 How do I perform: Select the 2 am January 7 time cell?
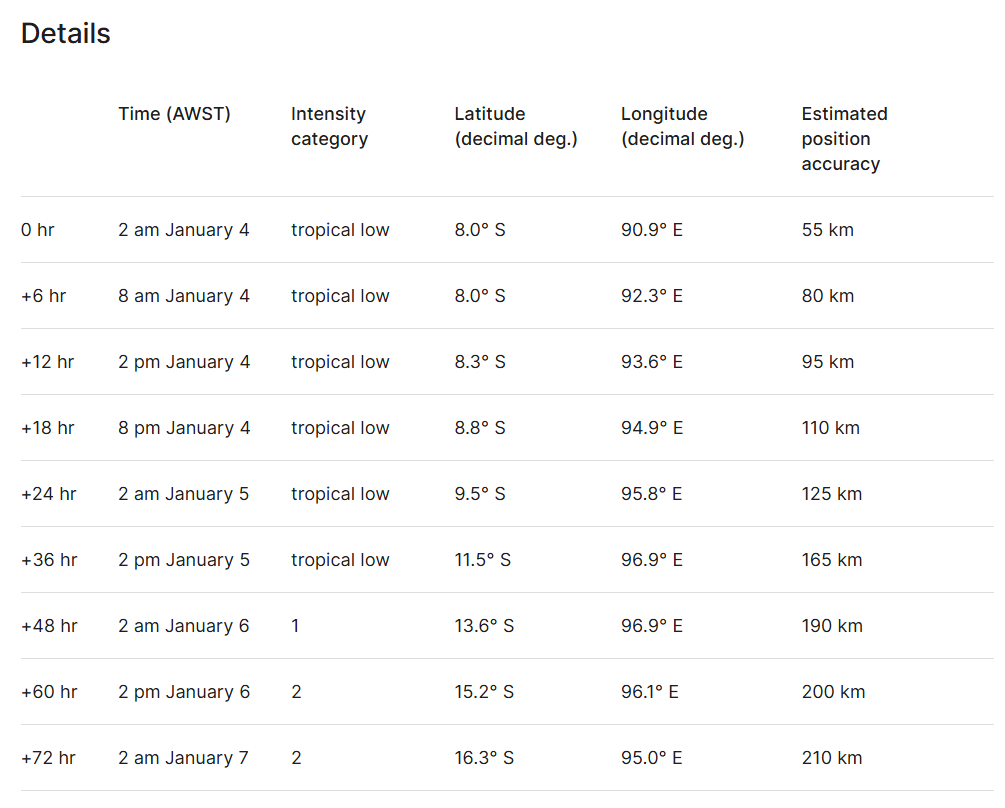[183, 758]
